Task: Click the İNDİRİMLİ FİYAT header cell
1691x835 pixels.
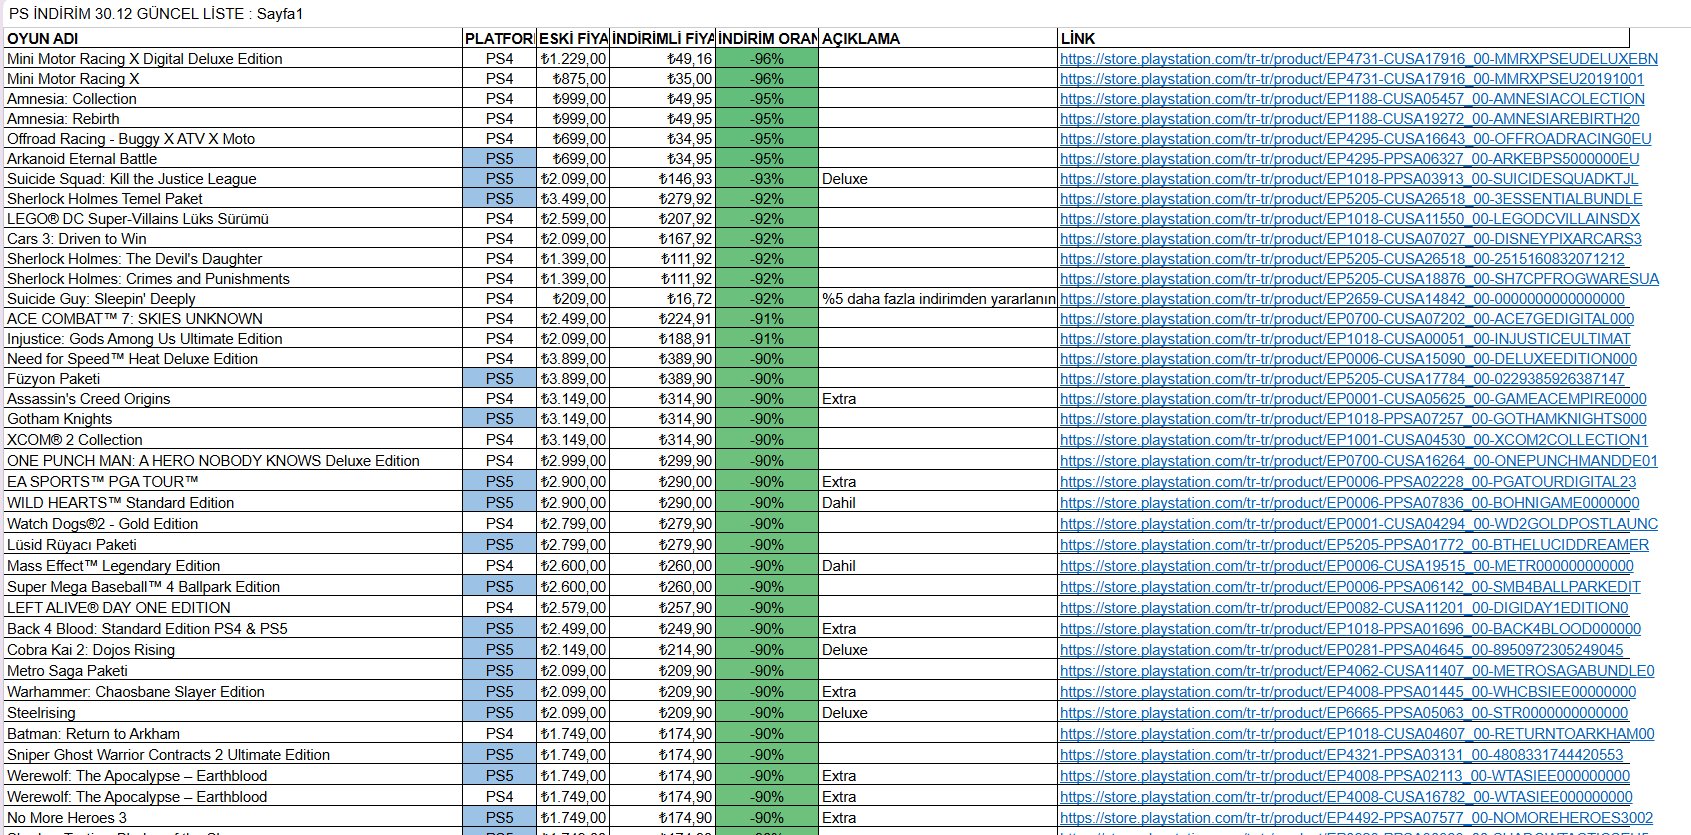Action: pos(663,39)
